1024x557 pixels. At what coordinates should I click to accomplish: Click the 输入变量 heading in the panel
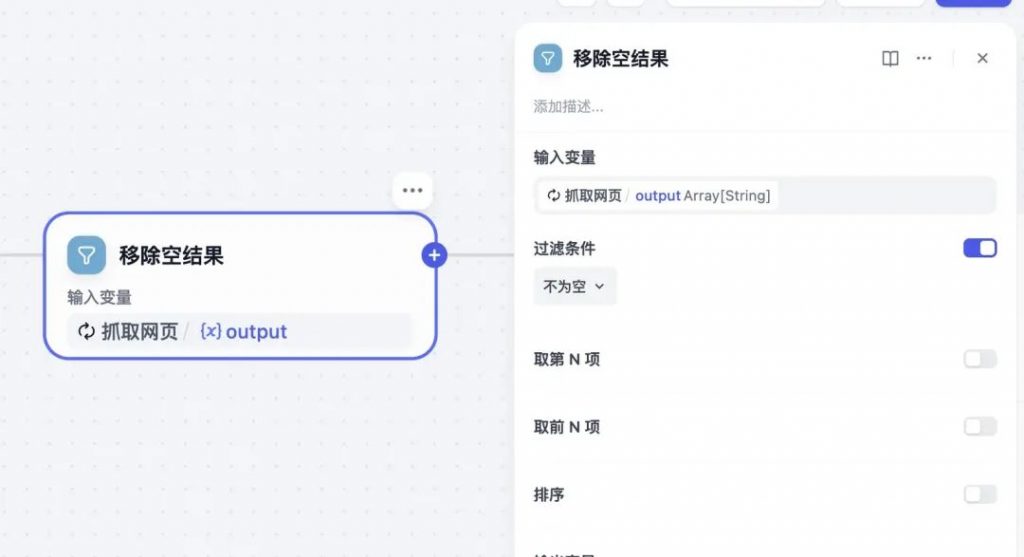[564, 157]
